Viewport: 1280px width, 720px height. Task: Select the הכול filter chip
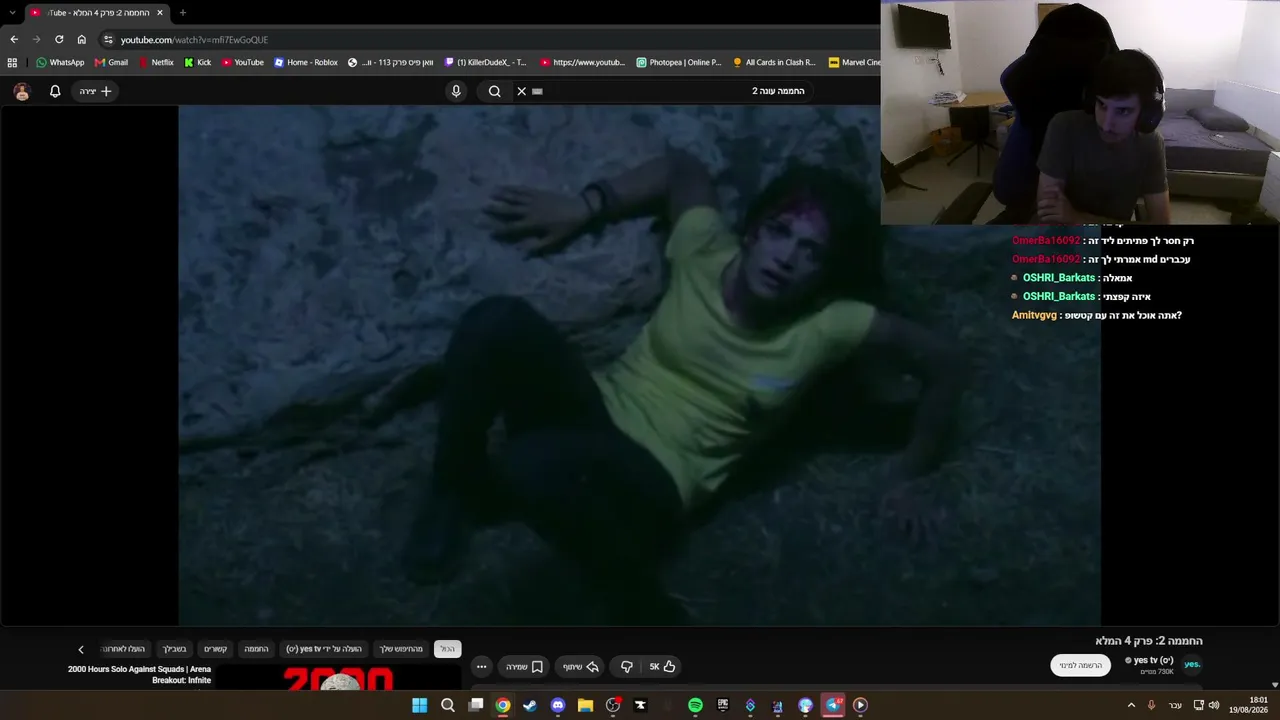(447, 649)
